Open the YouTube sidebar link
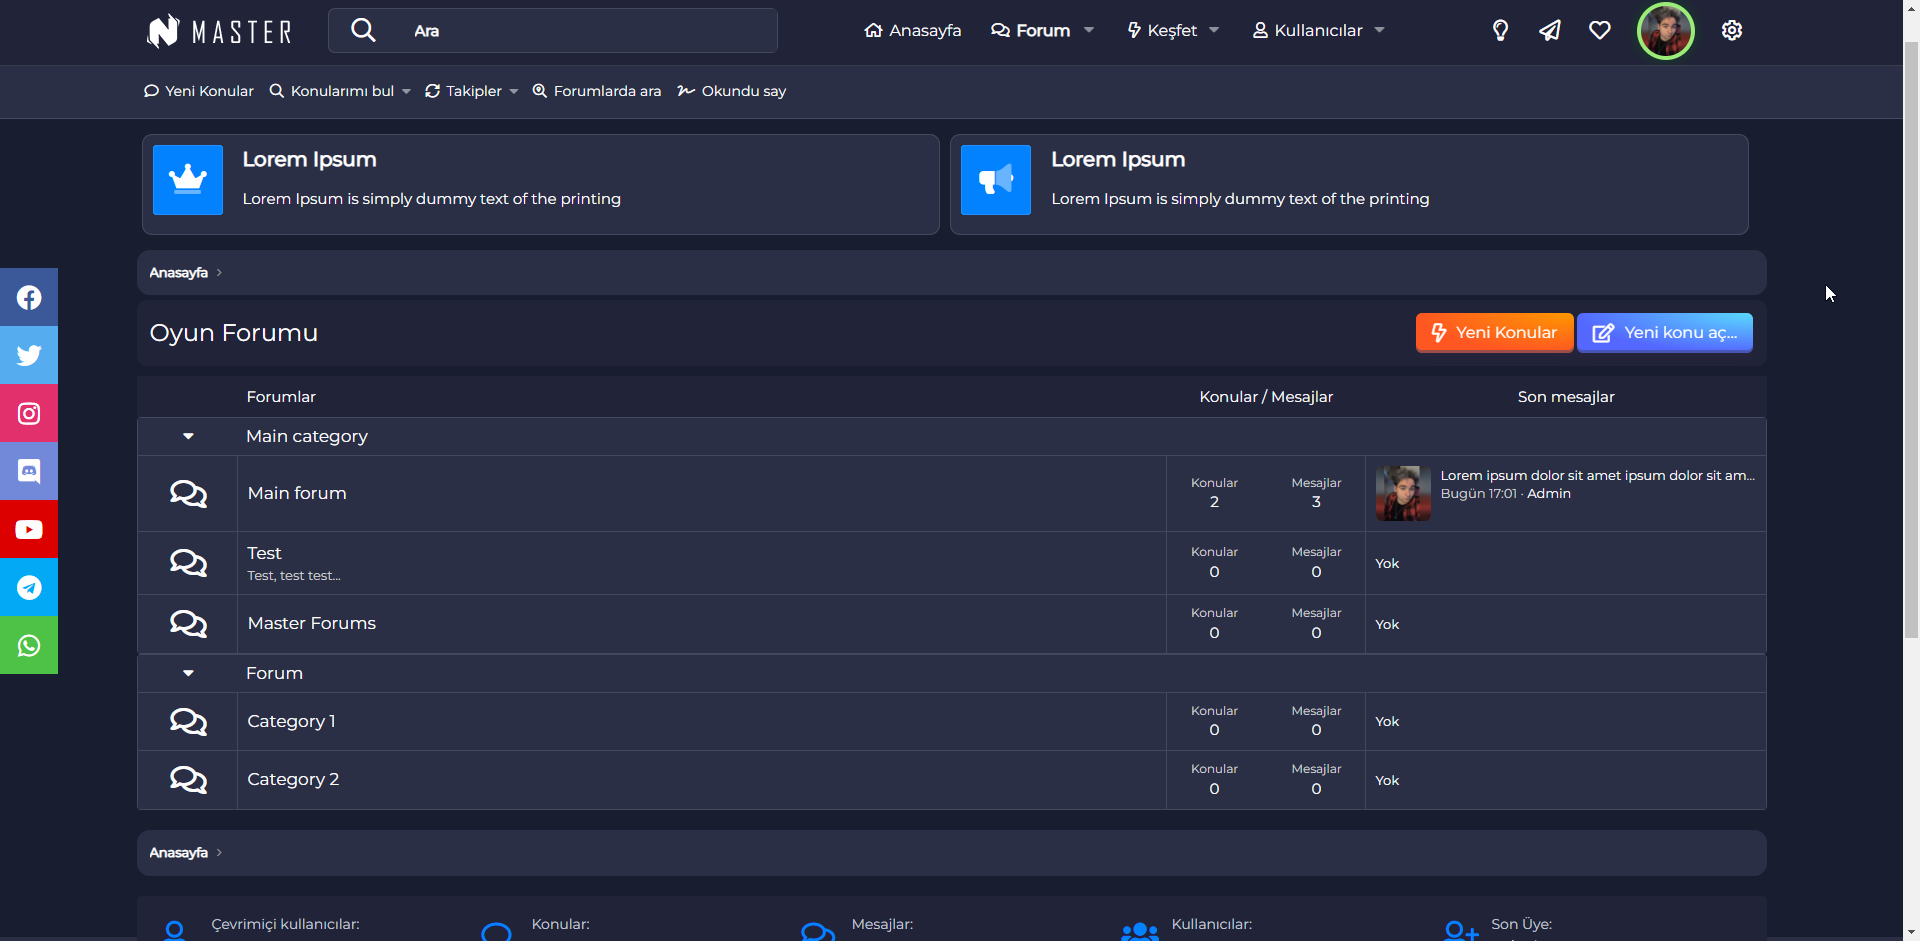Image resolution: width=1920 pixels, height=941 pixels. 29,529
